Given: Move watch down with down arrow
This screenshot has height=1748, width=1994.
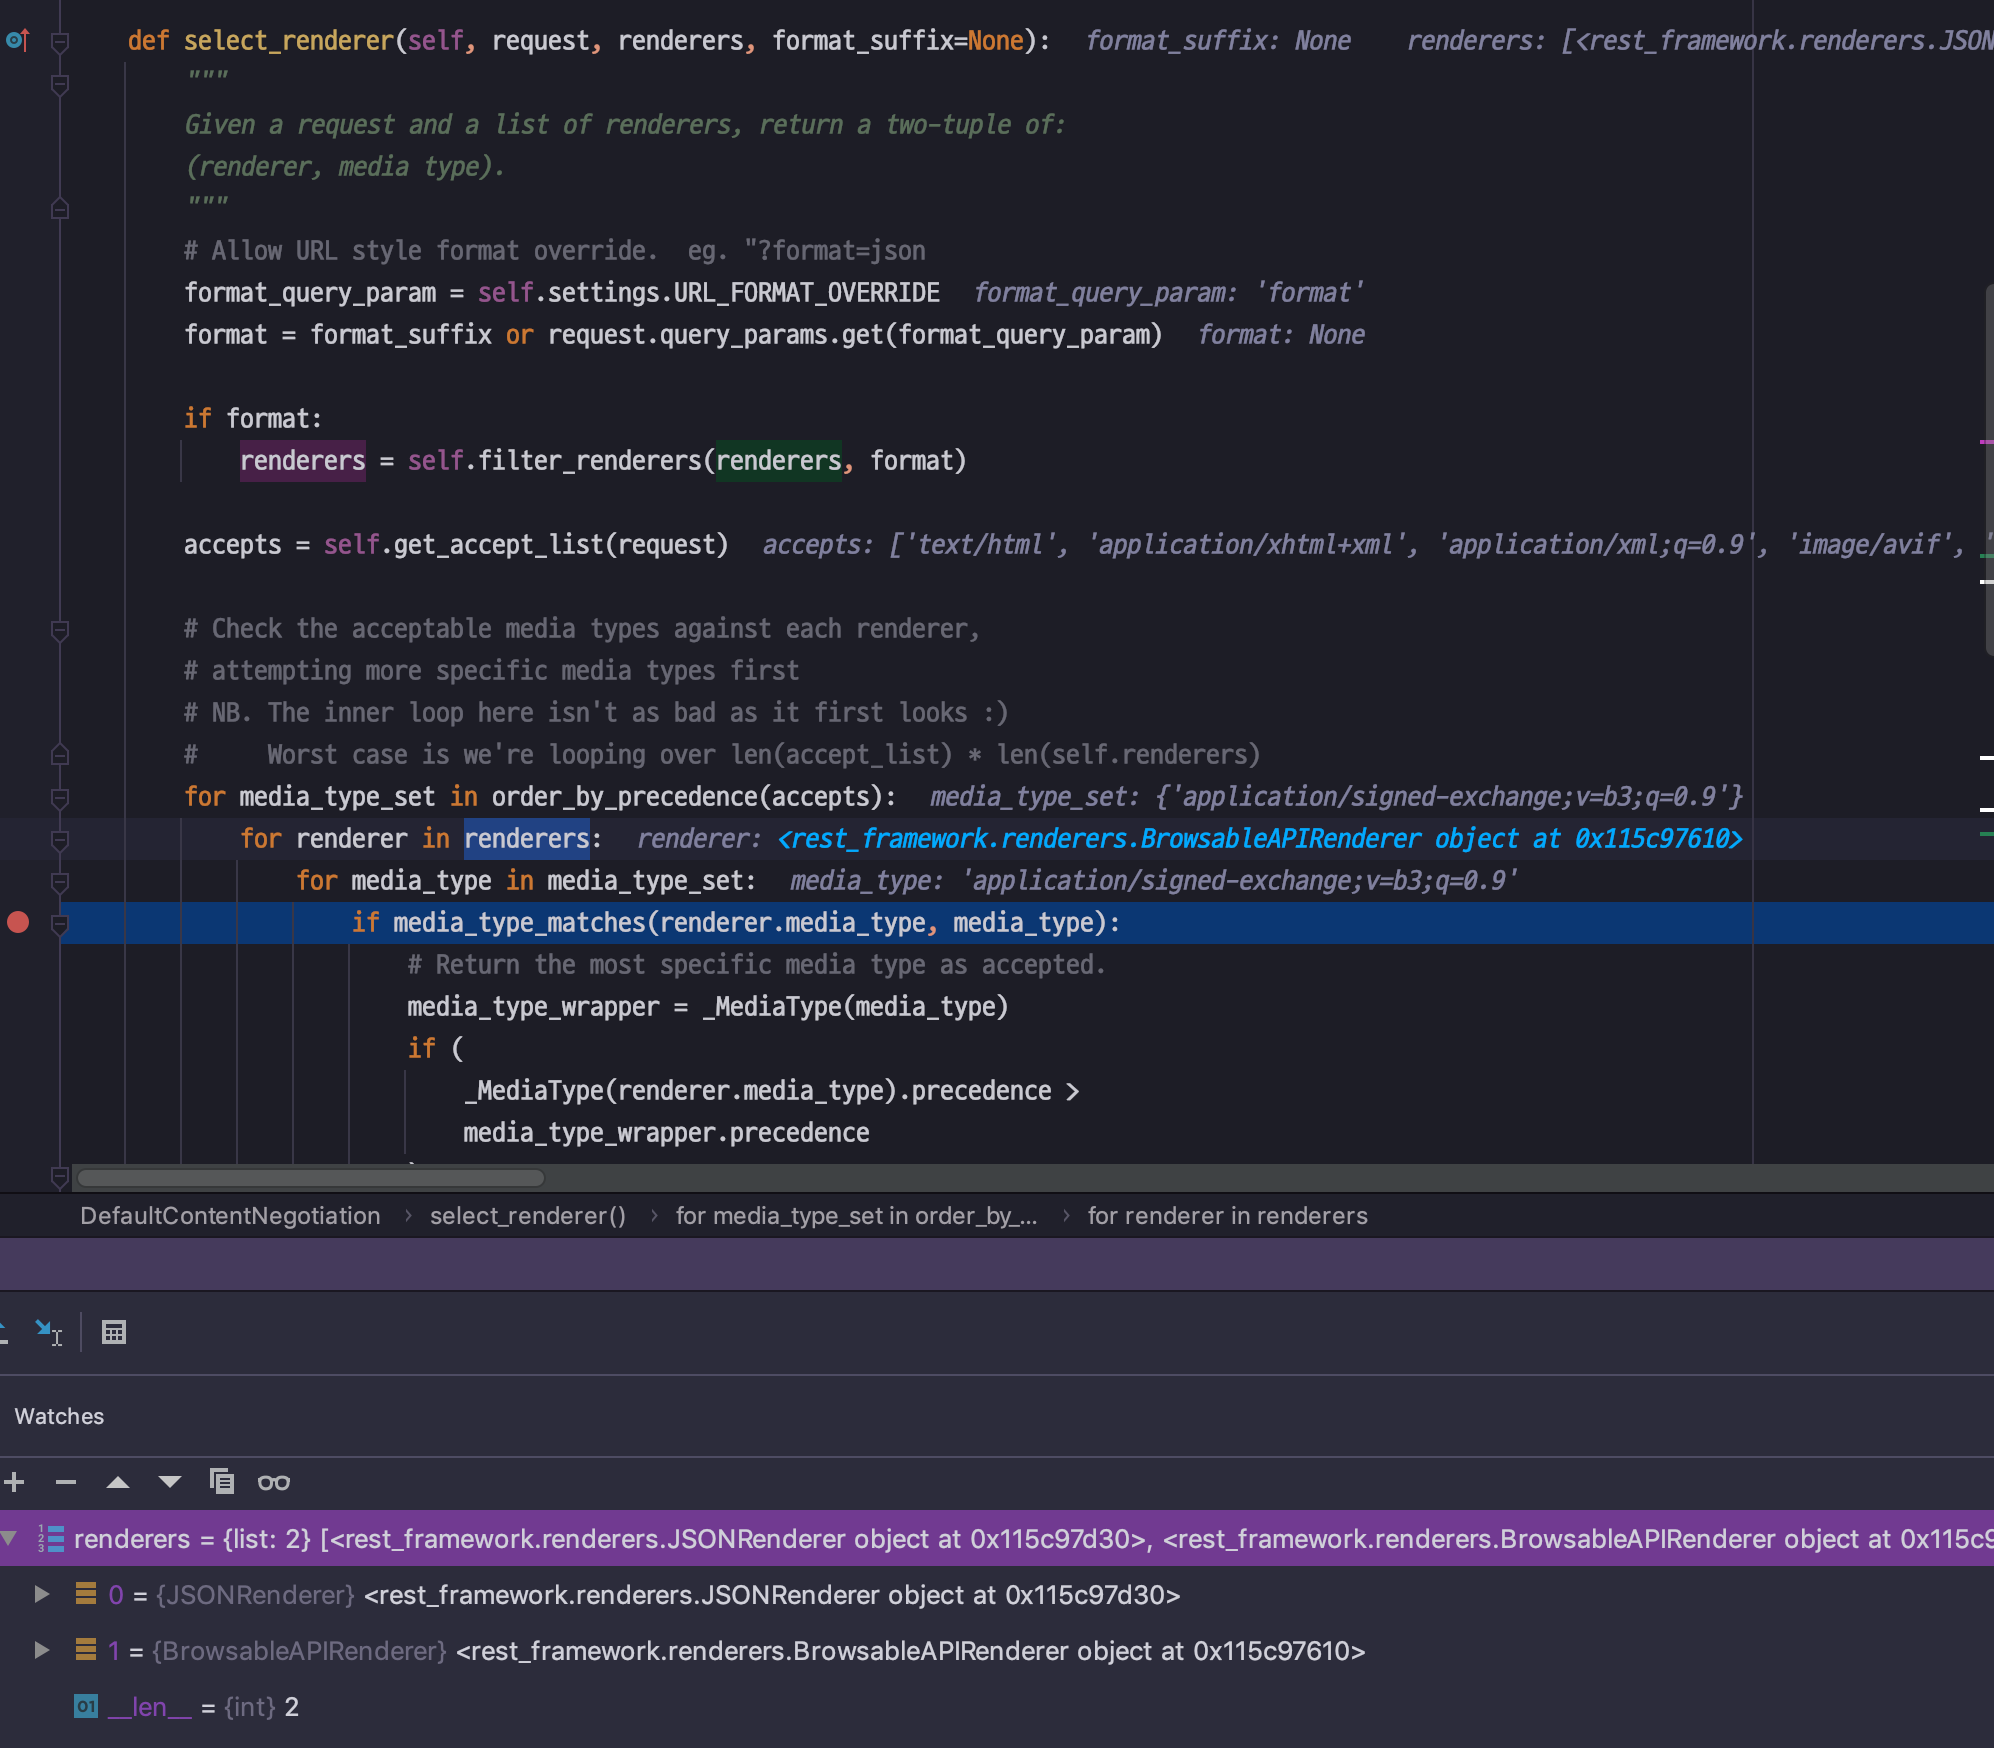Looking at the screenshot, I should click(x=170, y=1482).
